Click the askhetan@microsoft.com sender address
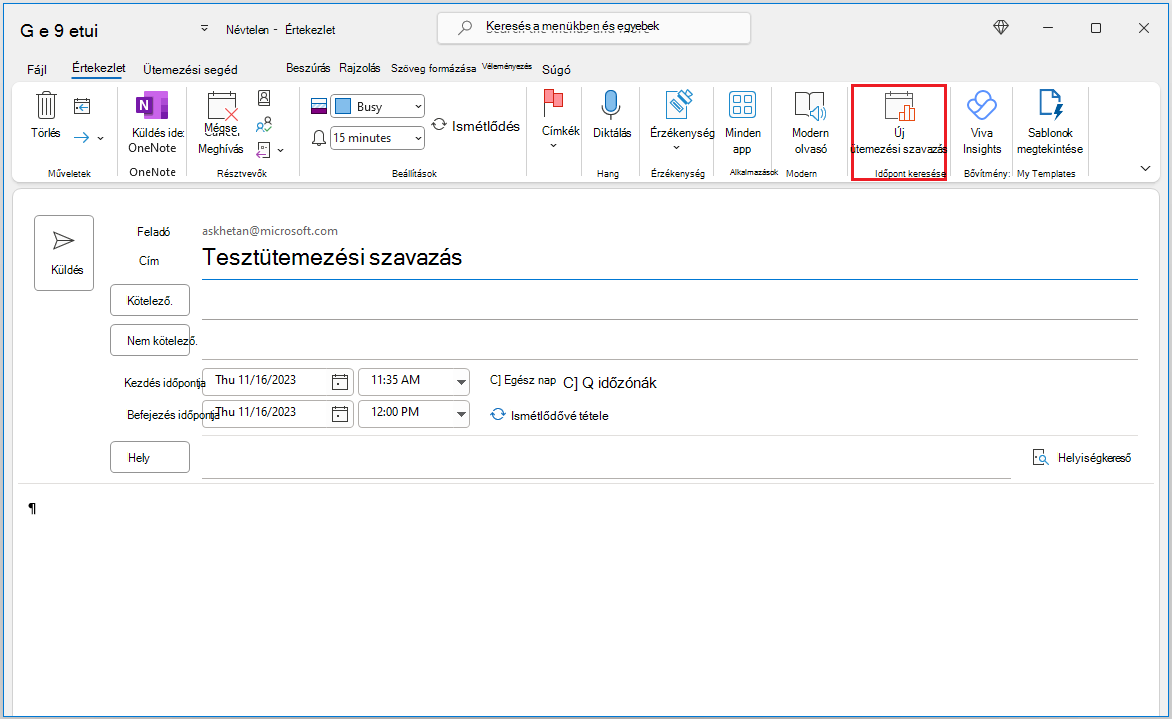 coord(270,231)
